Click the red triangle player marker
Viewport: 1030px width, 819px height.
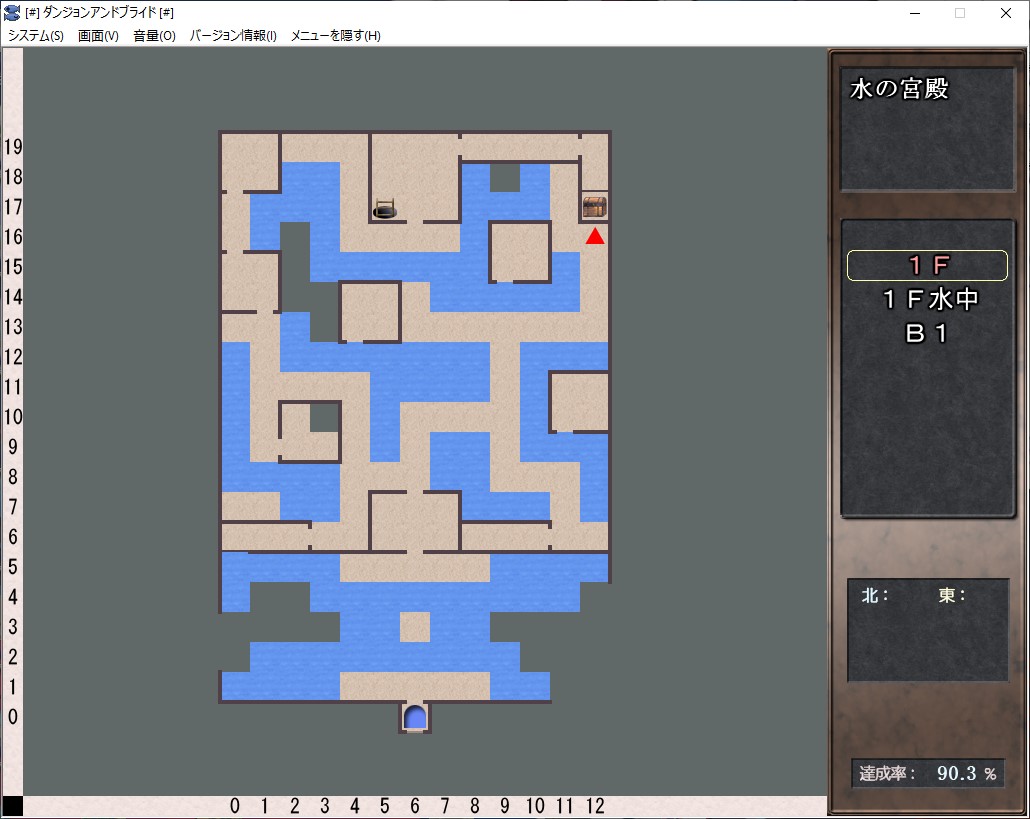coord(595,236)
